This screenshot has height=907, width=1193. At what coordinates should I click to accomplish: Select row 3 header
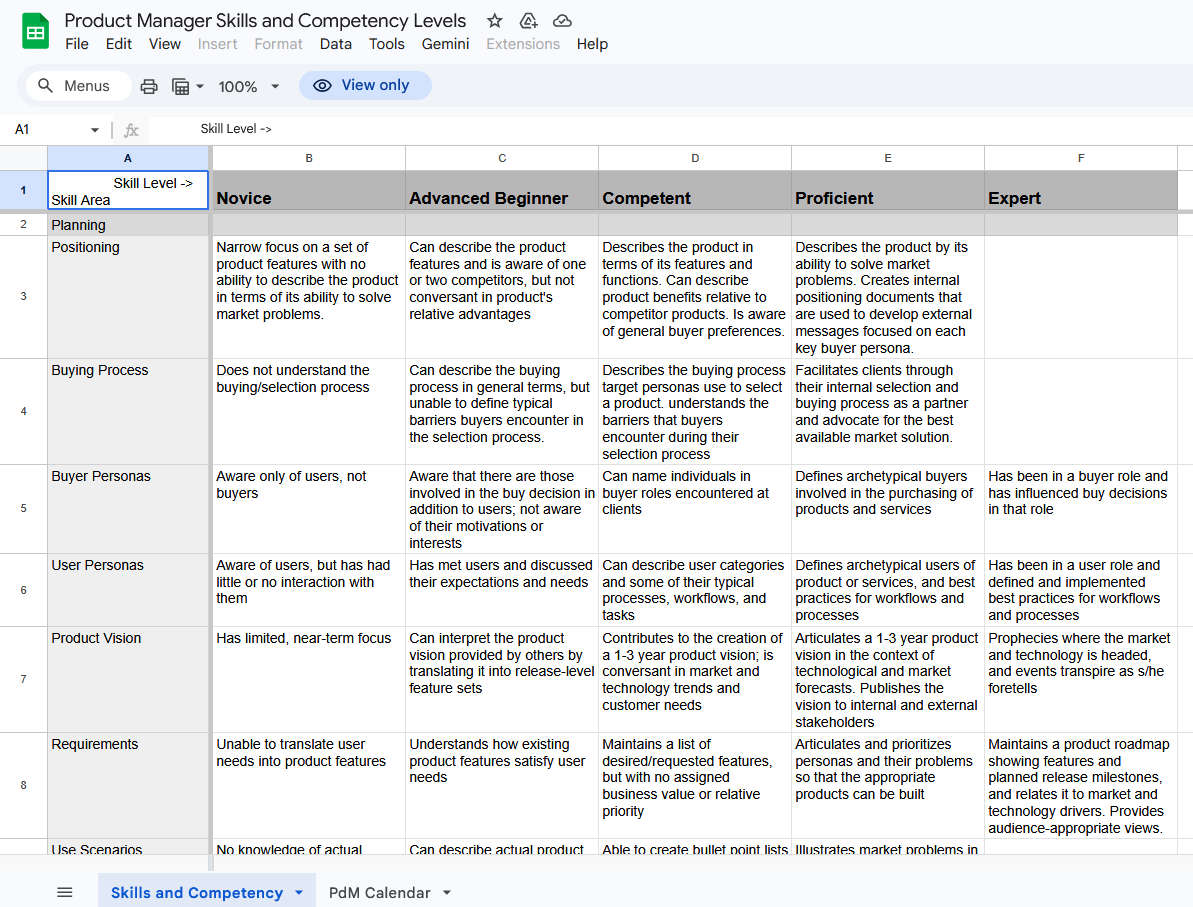click(24, 297)
